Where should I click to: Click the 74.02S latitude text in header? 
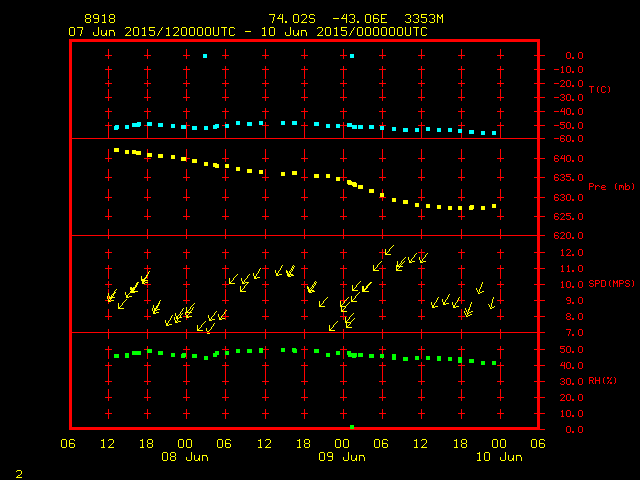coord(291,19)
